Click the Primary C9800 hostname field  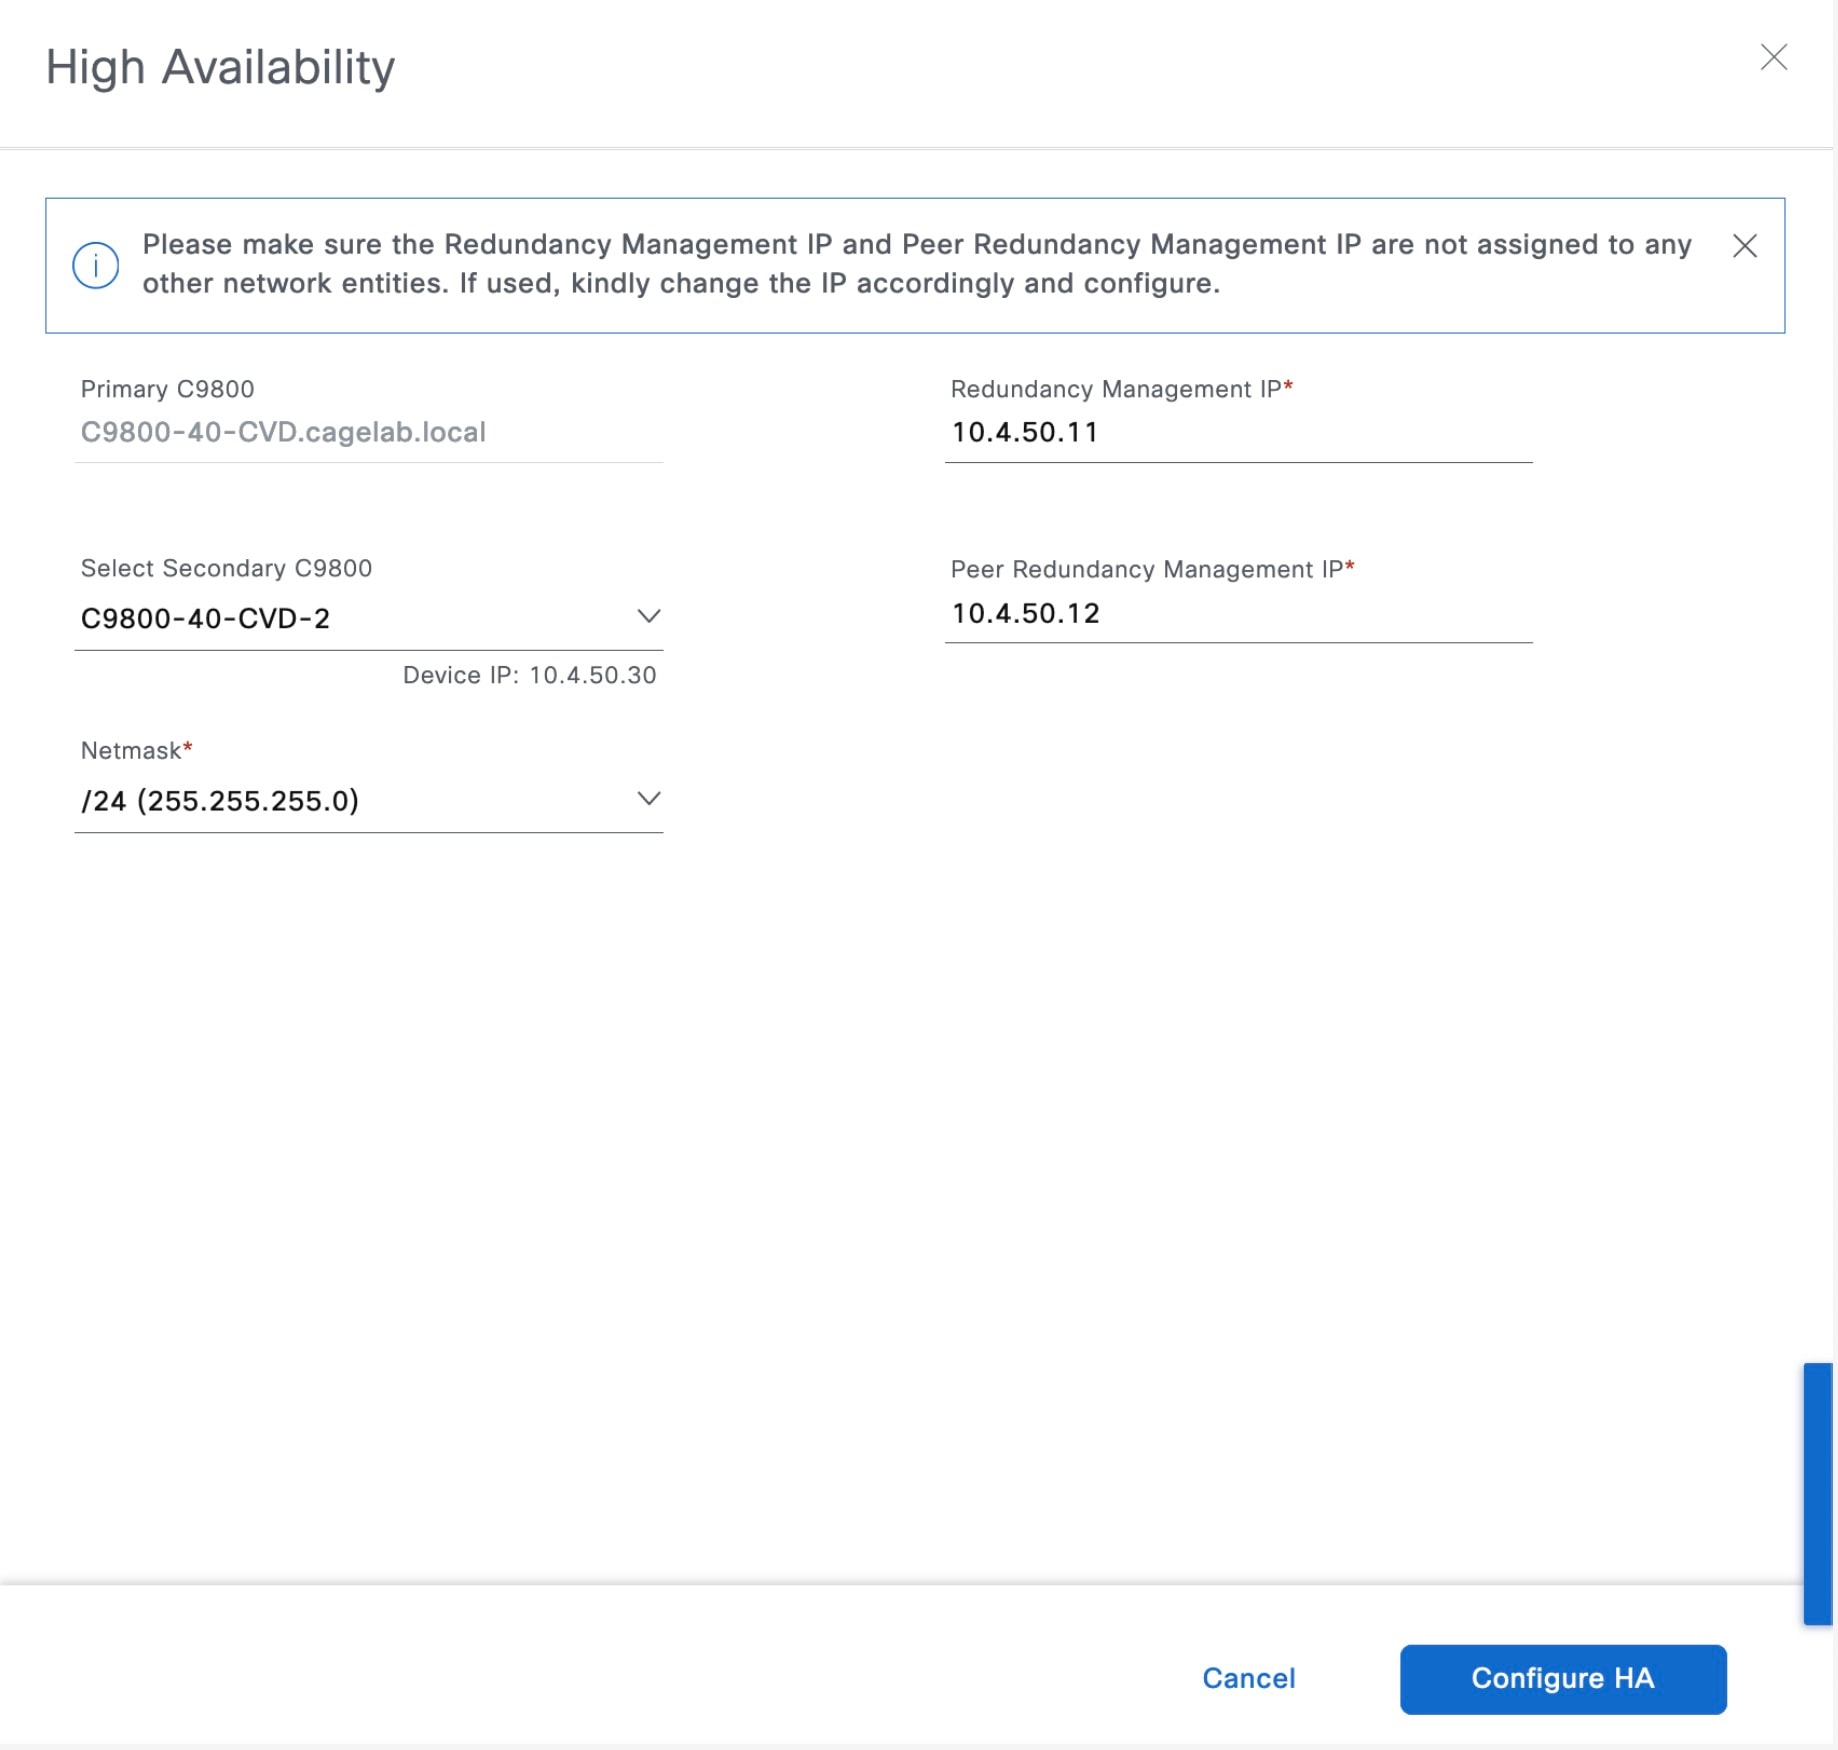(x=368, y=432)
